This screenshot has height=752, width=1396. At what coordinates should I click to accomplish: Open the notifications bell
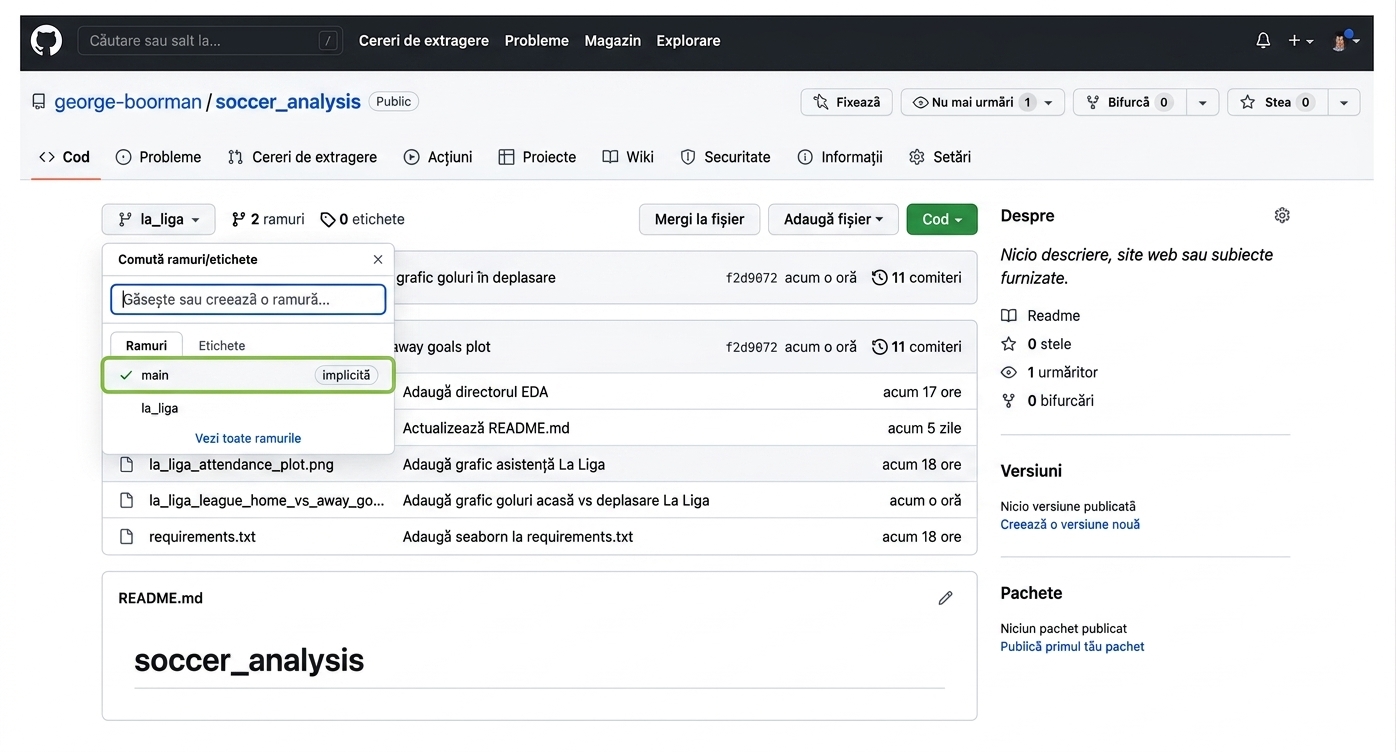pos(1263,41)
